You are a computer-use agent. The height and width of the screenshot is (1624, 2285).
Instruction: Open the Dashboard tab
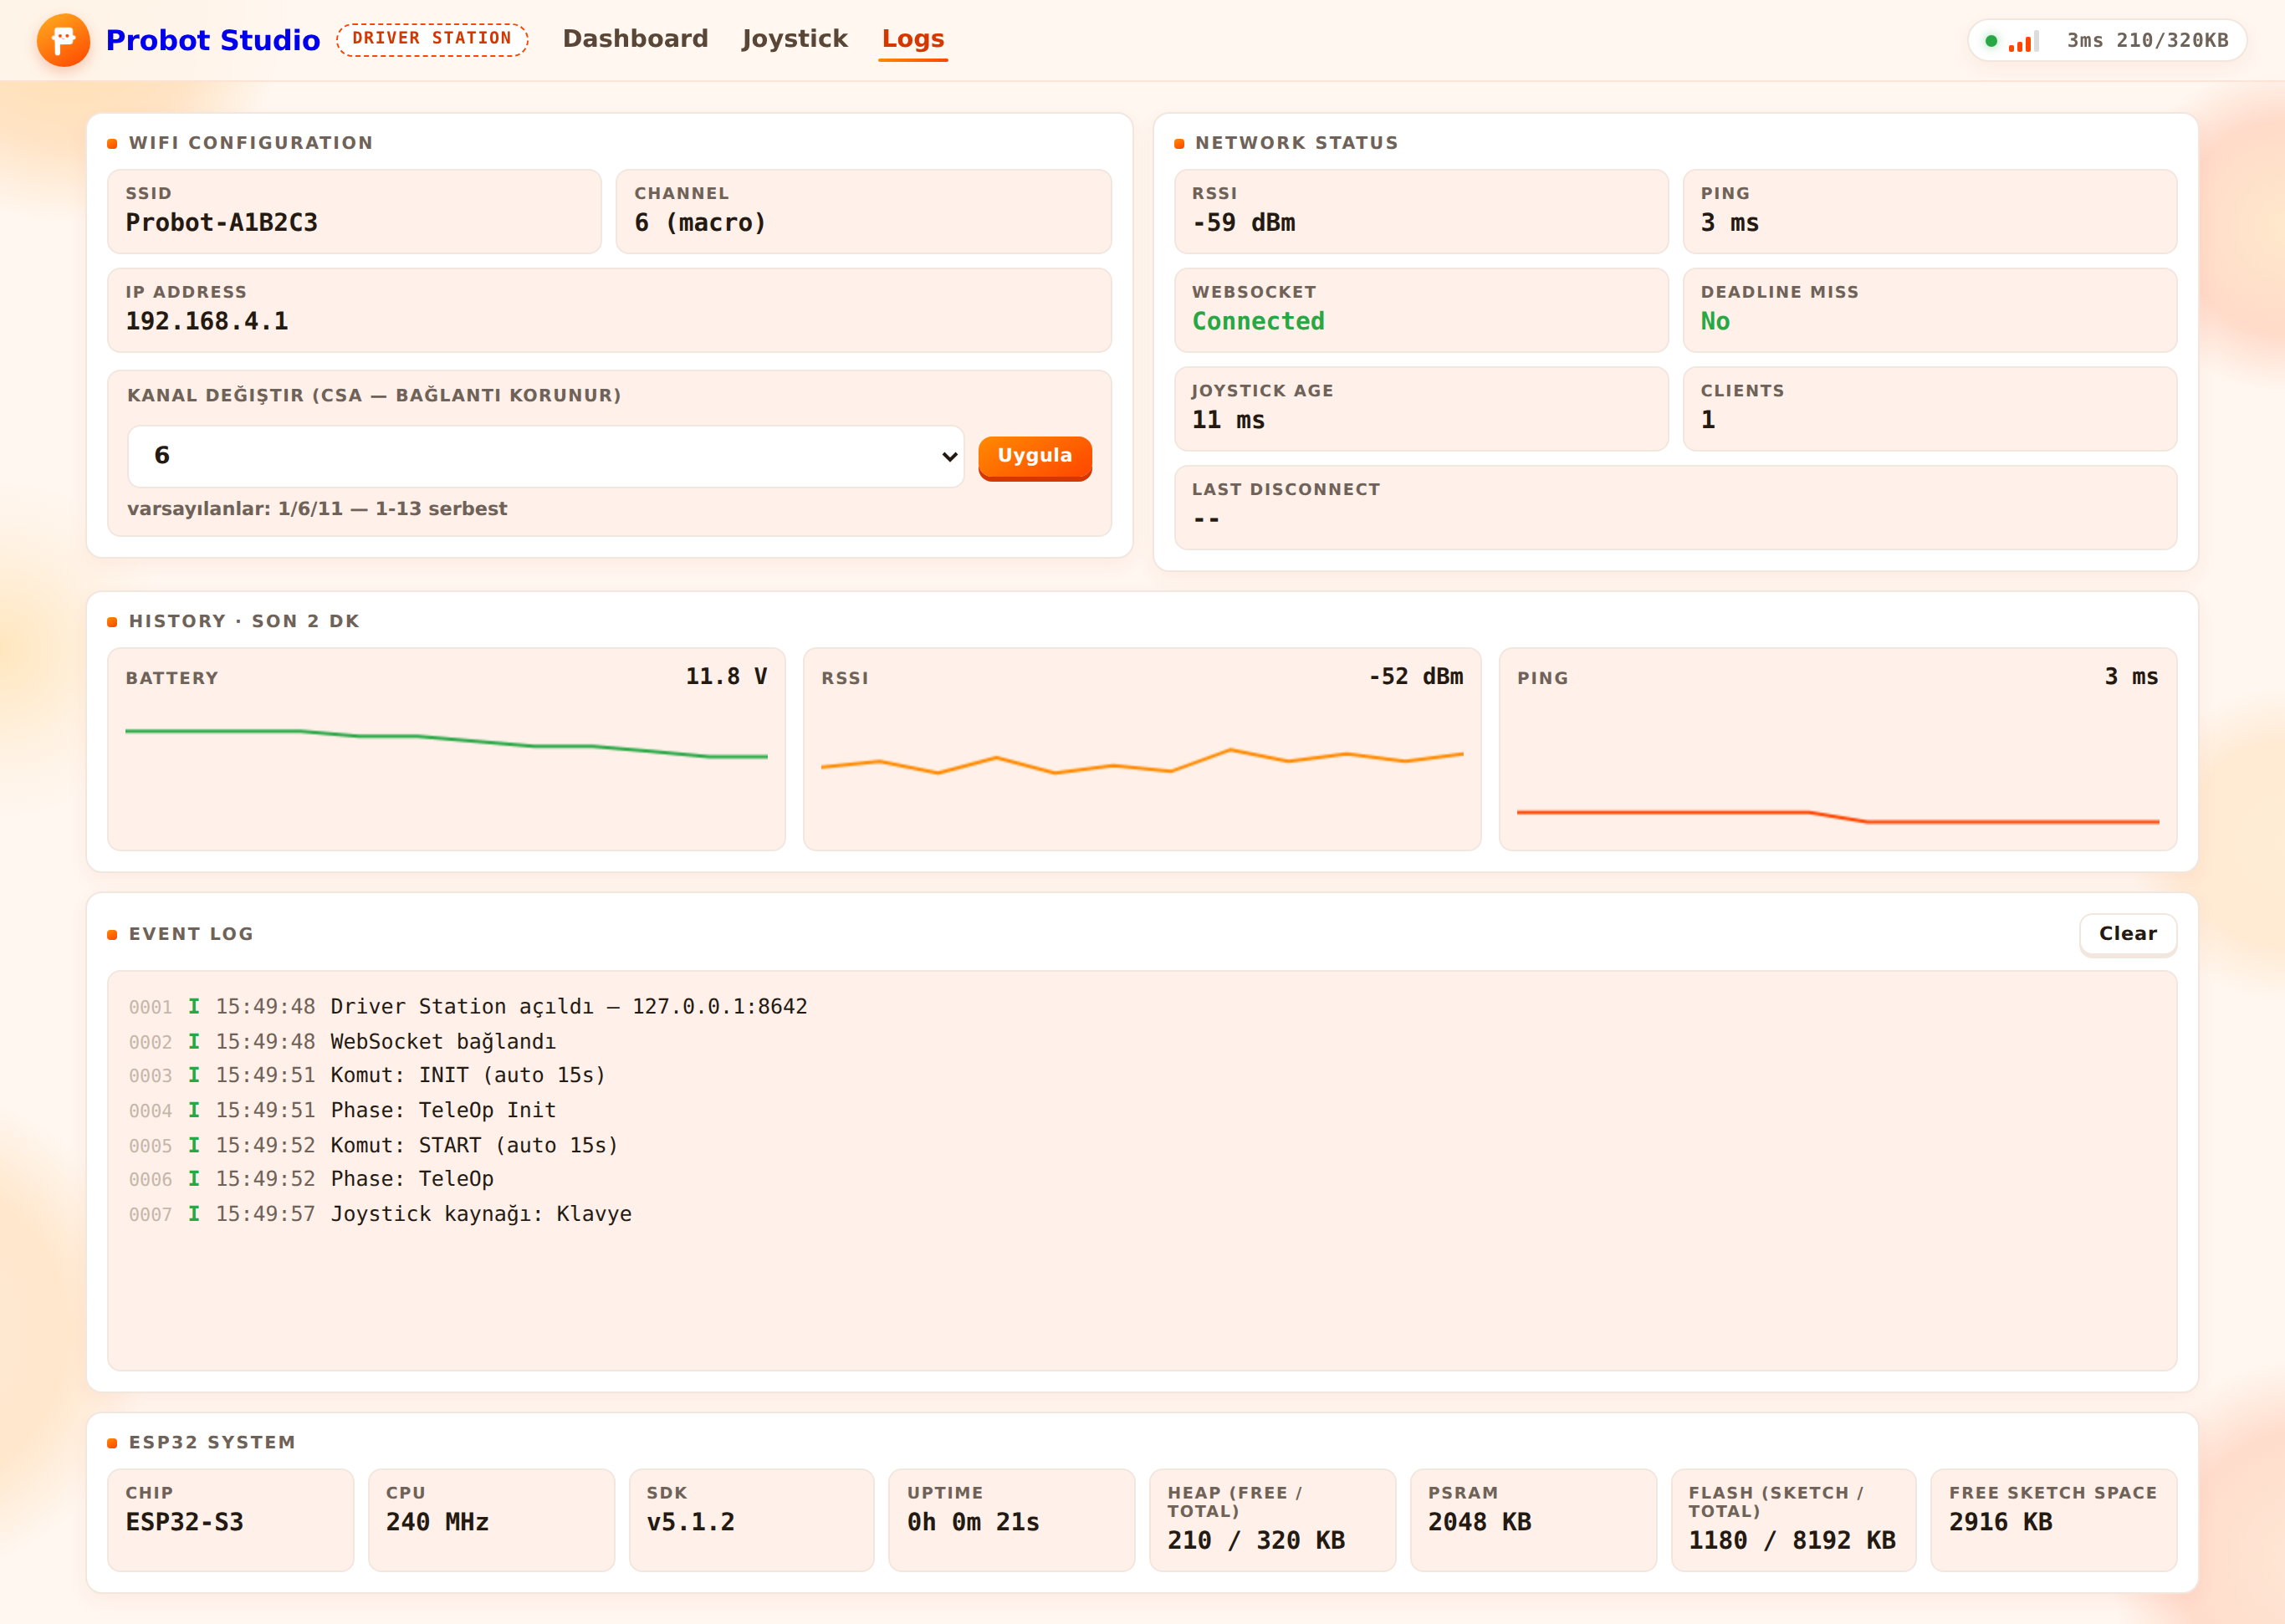point(635,39)
